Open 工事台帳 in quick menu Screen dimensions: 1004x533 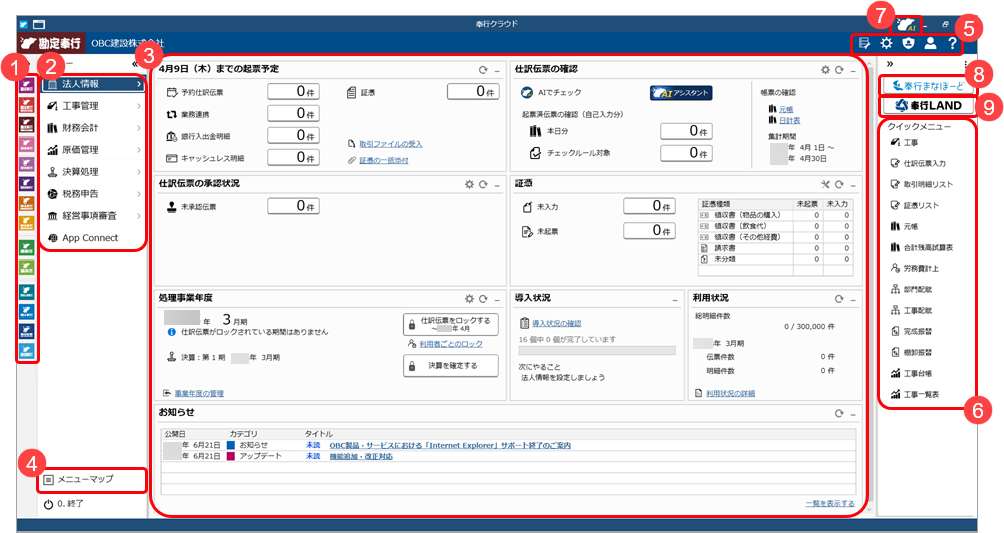pyautogui.click(x=911, y=373)
